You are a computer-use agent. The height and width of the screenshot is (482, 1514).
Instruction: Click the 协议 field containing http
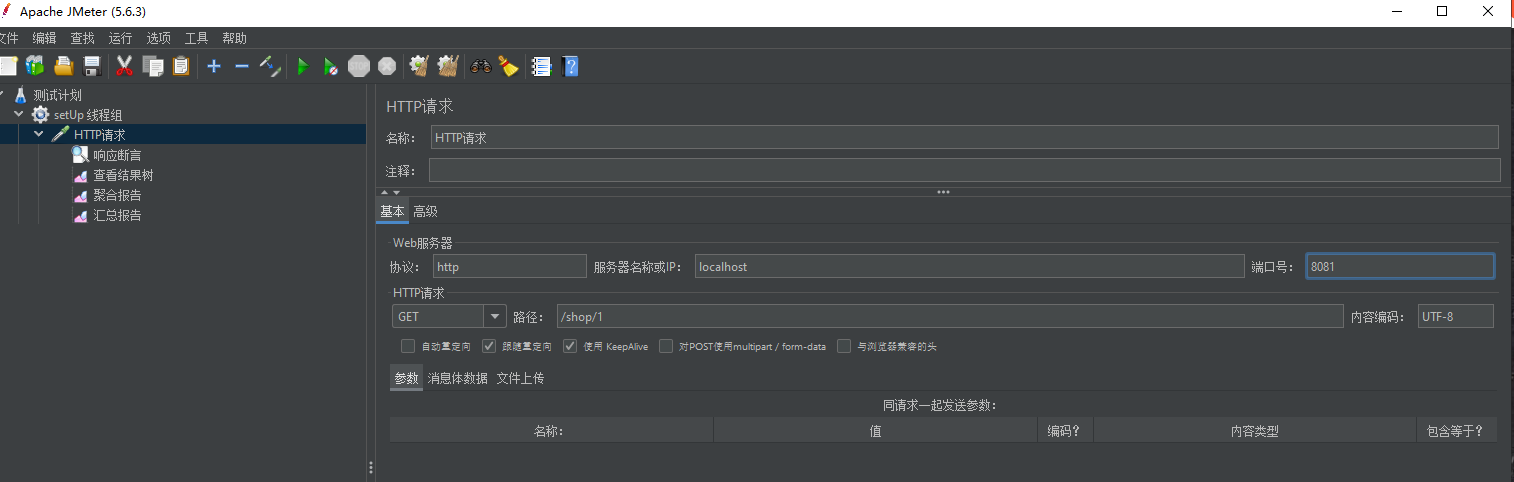tap(510, 266)
